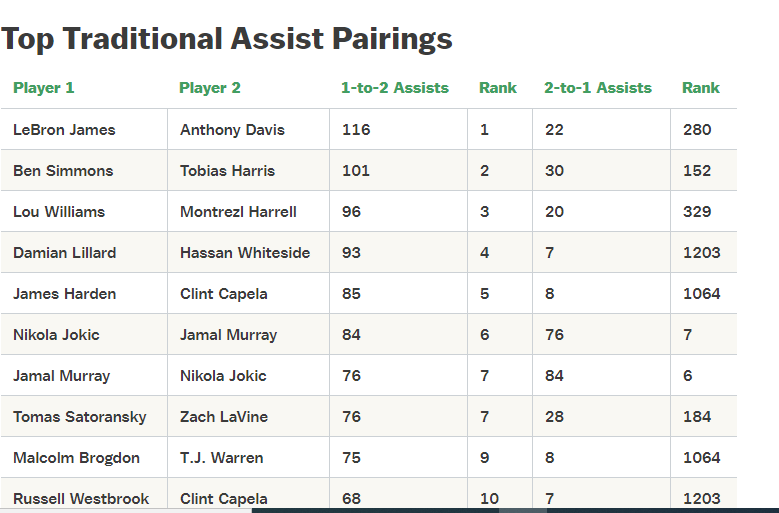Click the first Rank column header
Image resolution: width=779 pixels, height=513 pixels.
coord(498,88)
